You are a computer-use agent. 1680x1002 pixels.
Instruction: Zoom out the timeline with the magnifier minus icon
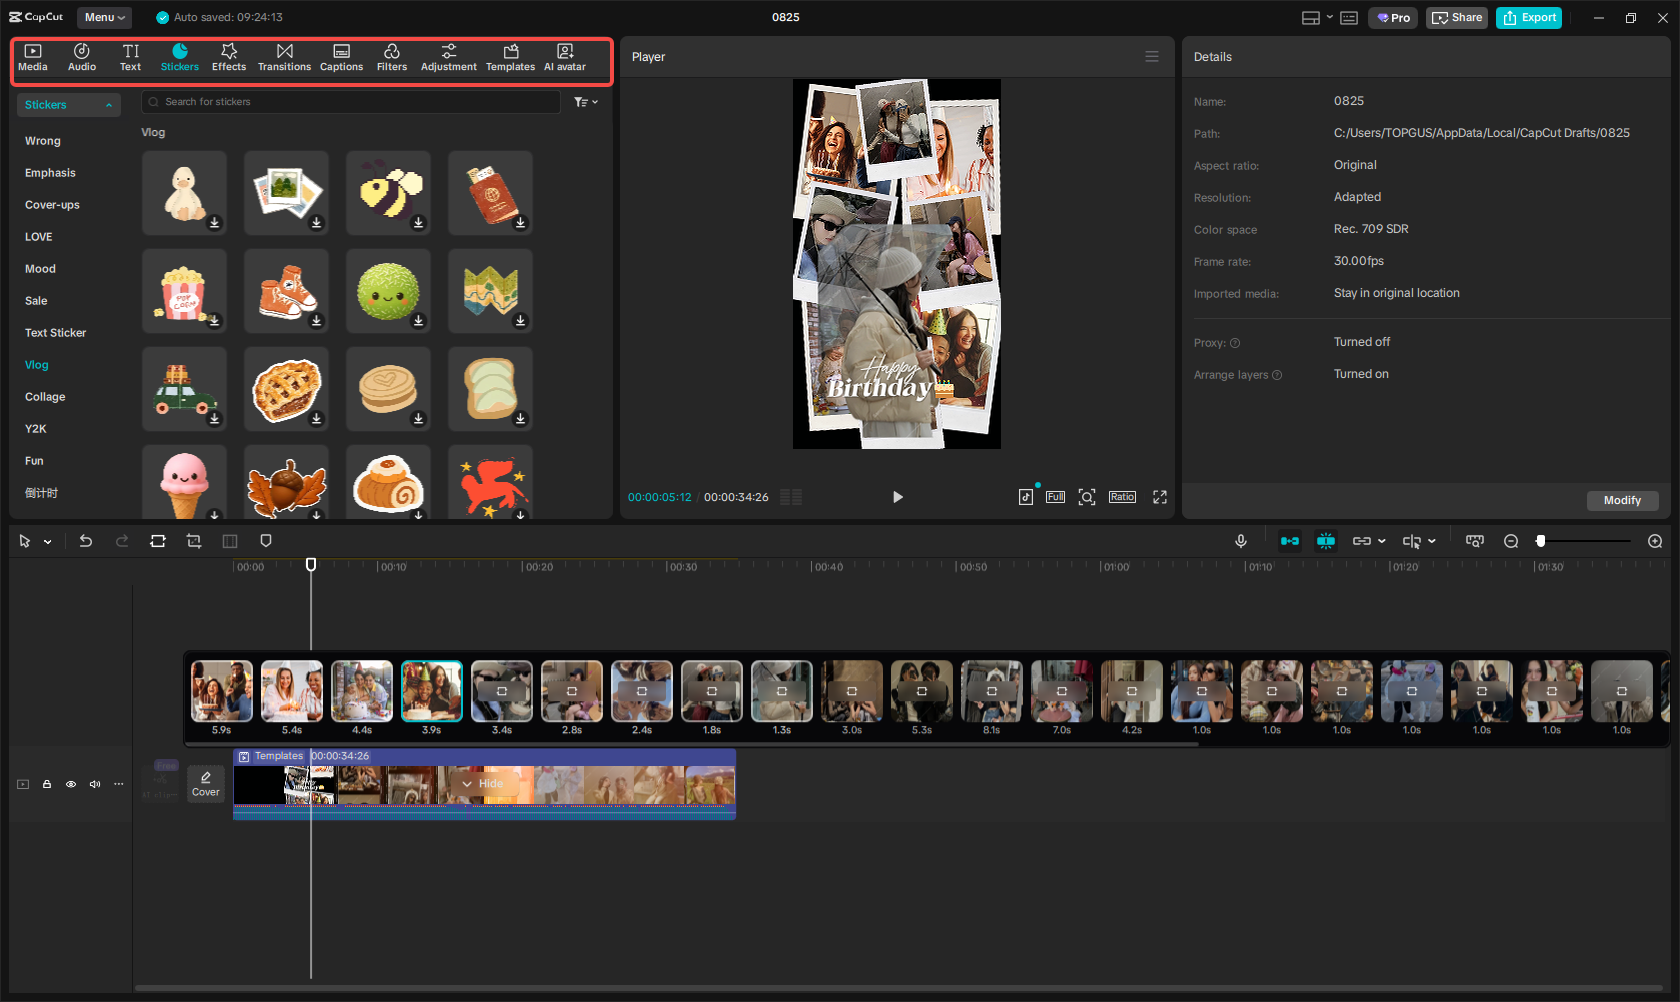(x=1511, y=541)
